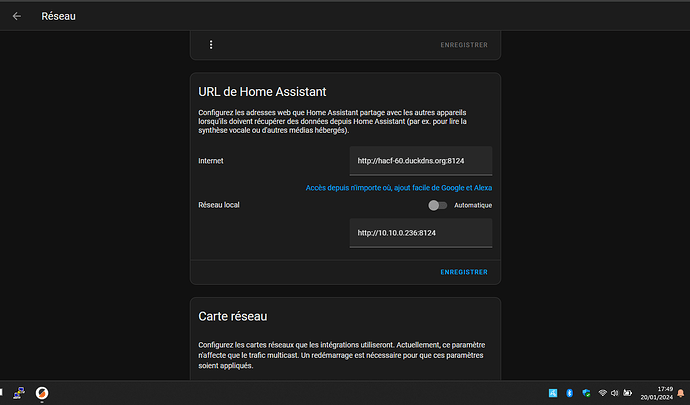Save the Home Assistant URL with Enregistrer
Image resolution: width=690 pixels, height=405 pixels.
(464, 272)
